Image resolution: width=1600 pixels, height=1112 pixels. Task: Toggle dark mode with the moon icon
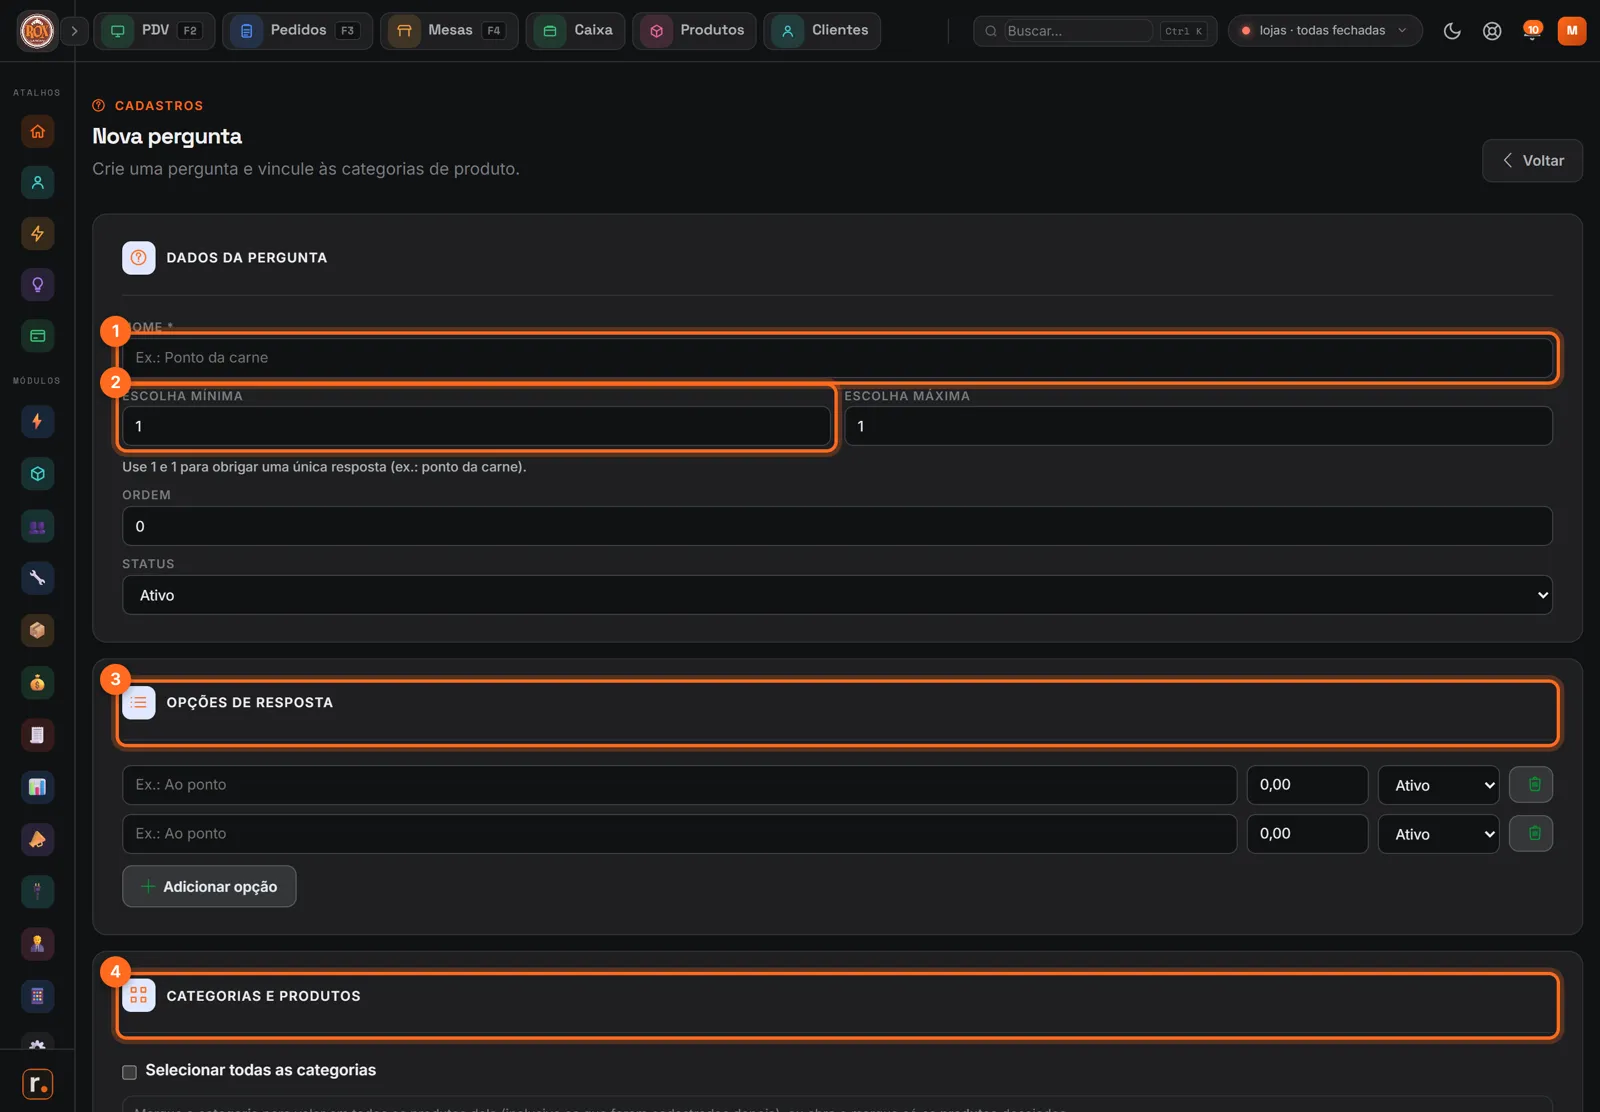1452,31
